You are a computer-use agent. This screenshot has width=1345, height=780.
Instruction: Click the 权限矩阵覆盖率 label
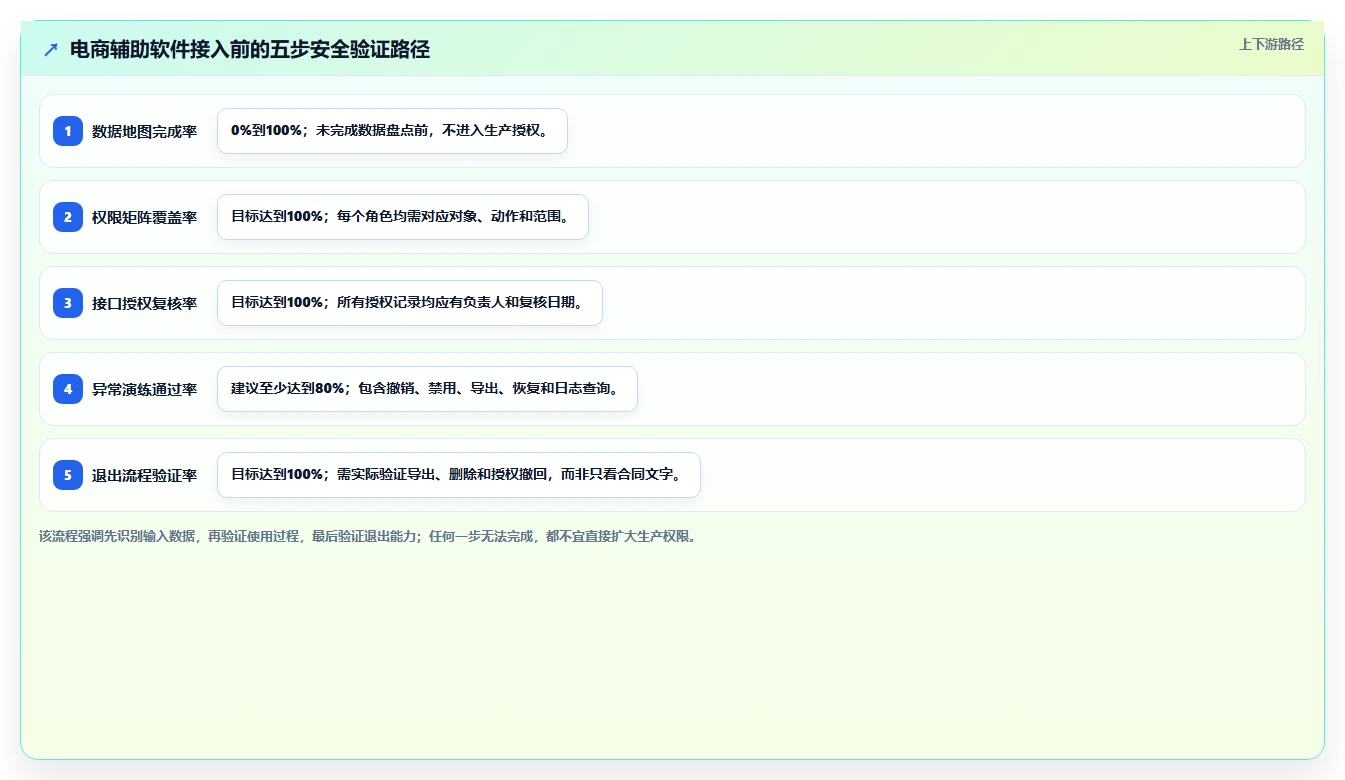144,217
